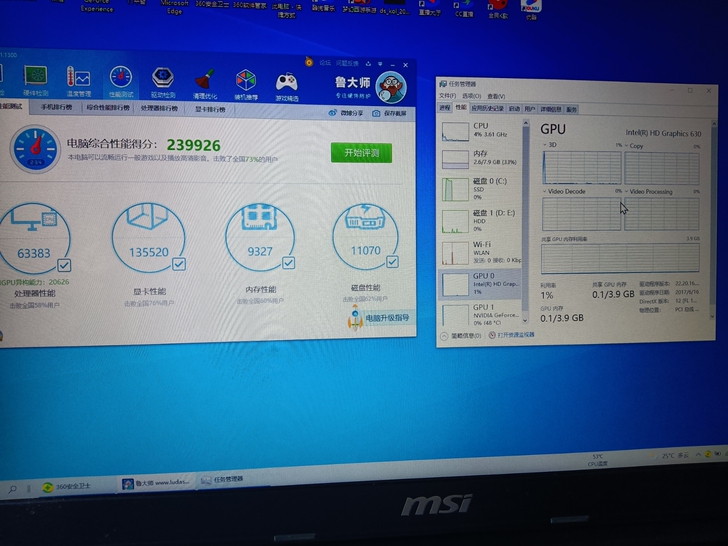
Task: Open the 游戏精选 gamepad icon
Action: tap(286, 82)
